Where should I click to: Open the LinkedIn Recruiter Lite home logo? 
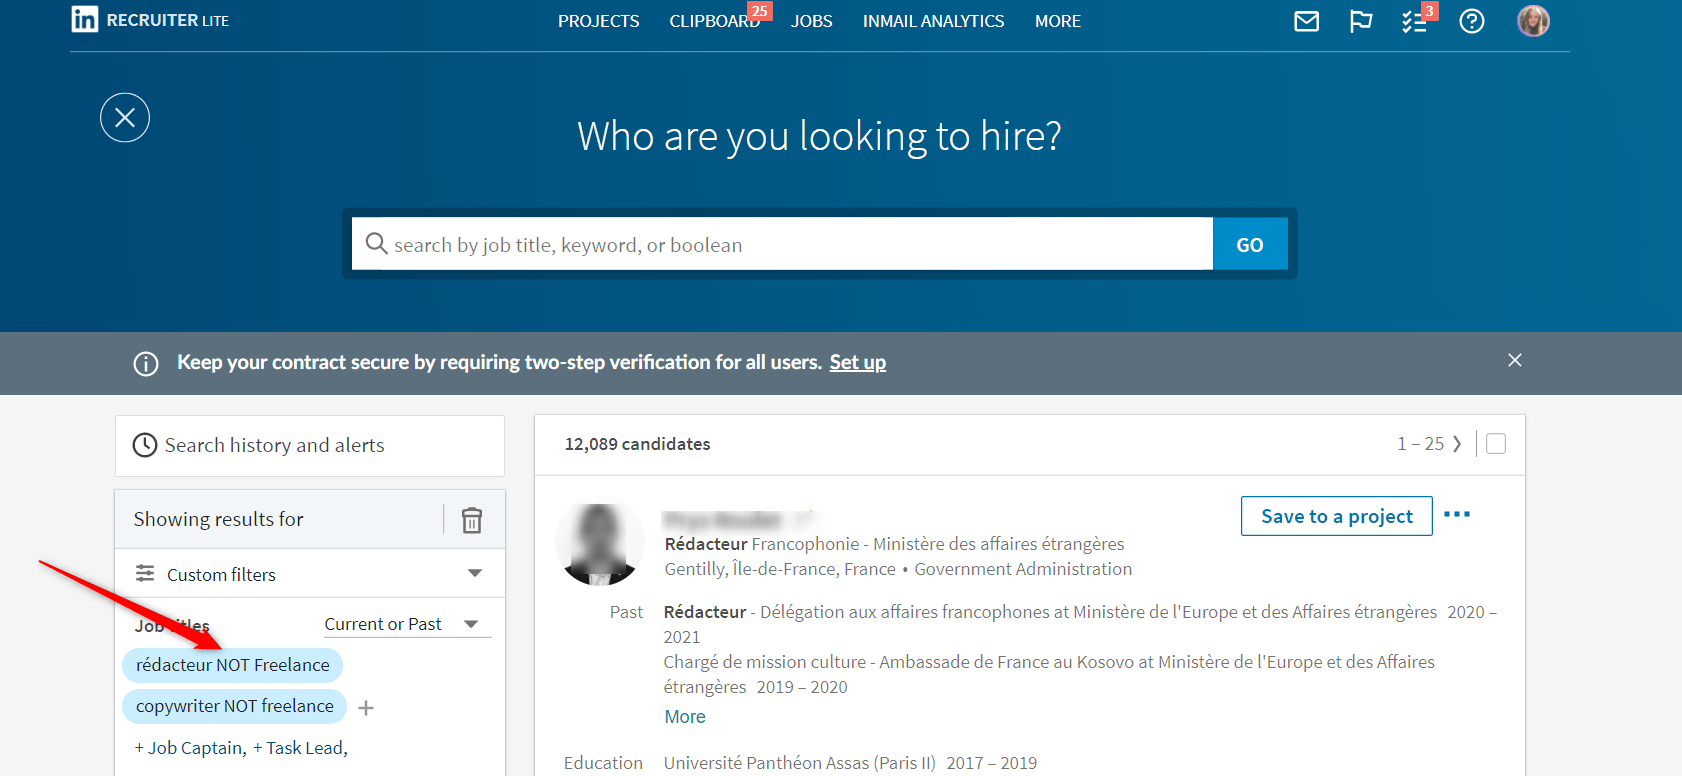tap(150, 20)
